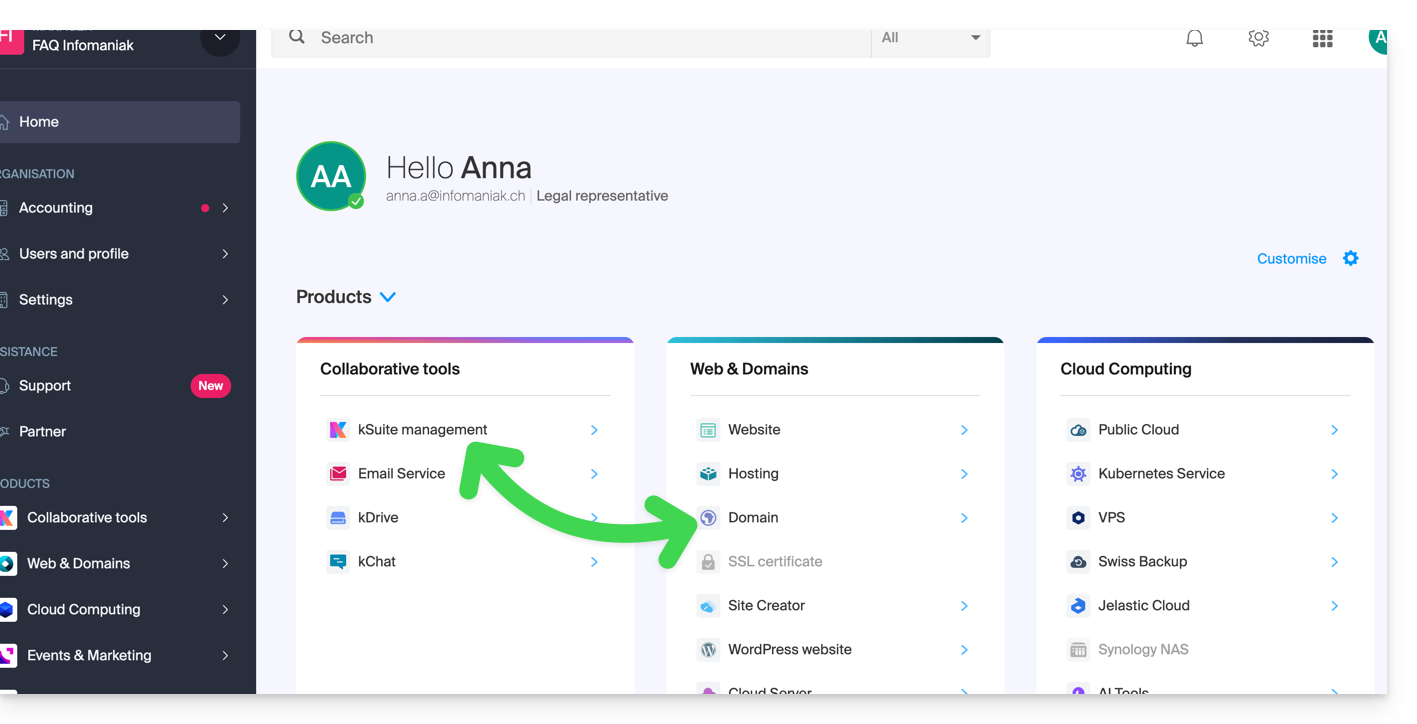
Task: Click the Kubernetes Service icon
Action: (1078, 474)
